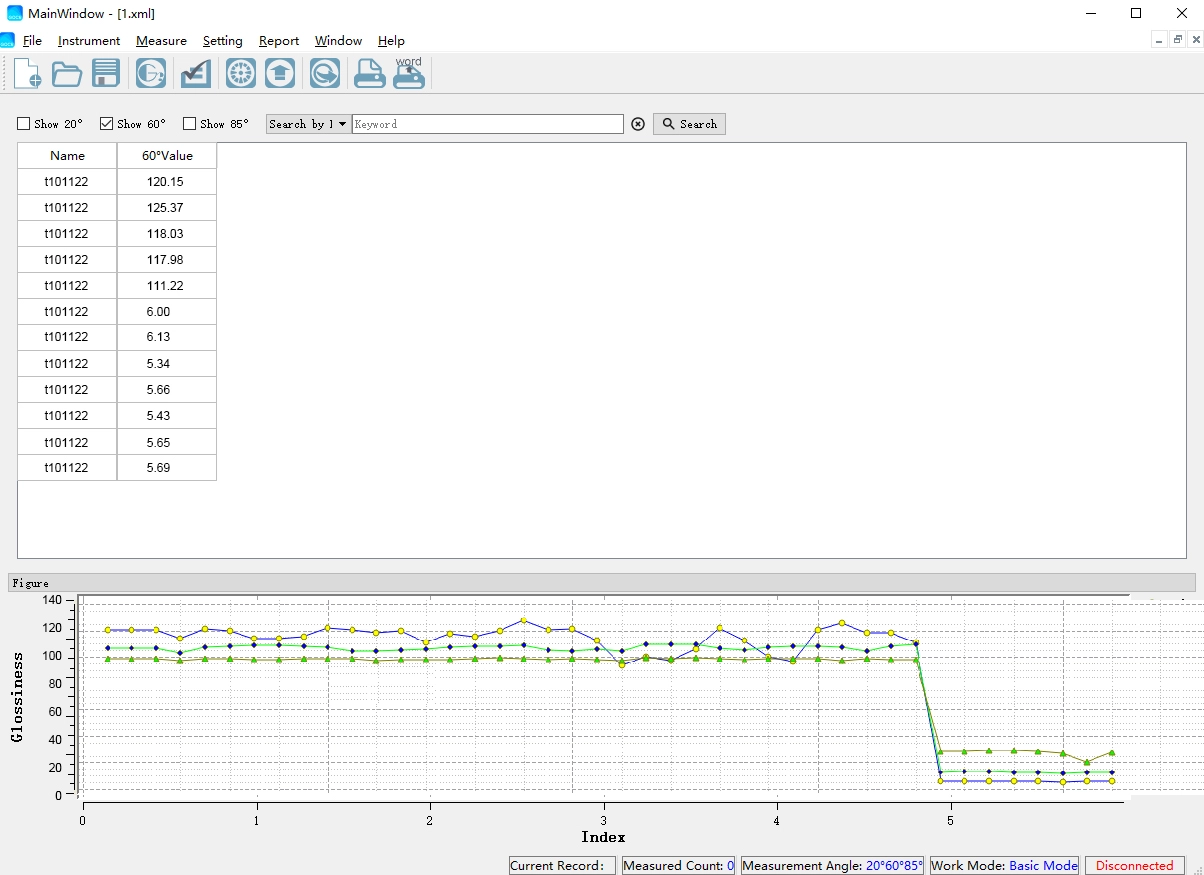Open a file with the folder icon
1204x875 pixels.
point(67,74)
